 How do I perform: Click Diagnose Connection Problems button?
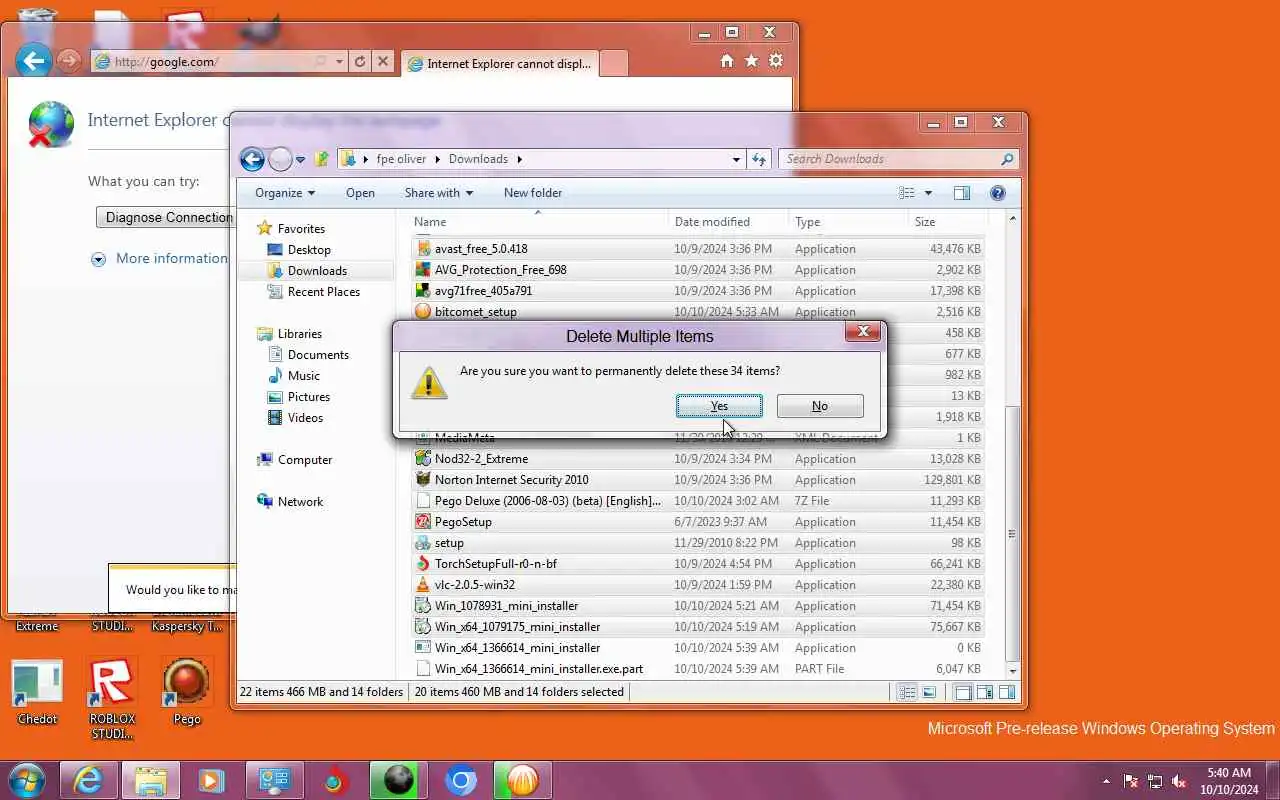[166, 217]
